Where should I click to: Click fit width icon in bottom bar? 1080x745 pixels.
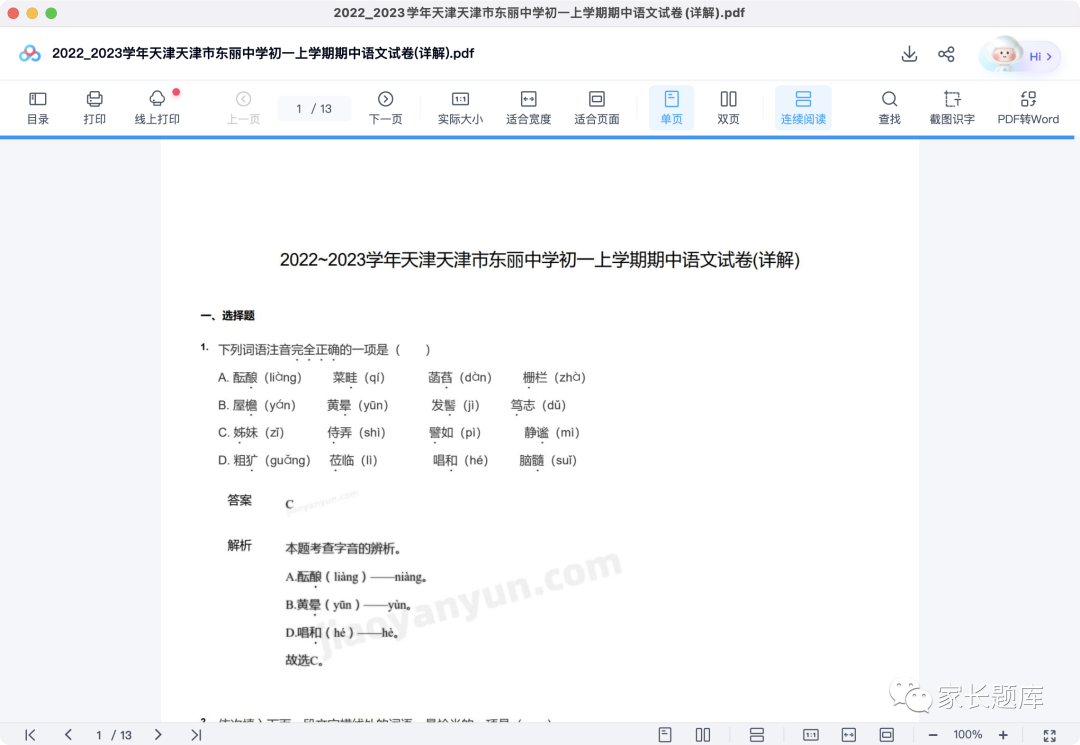click(x=849, y=735)
